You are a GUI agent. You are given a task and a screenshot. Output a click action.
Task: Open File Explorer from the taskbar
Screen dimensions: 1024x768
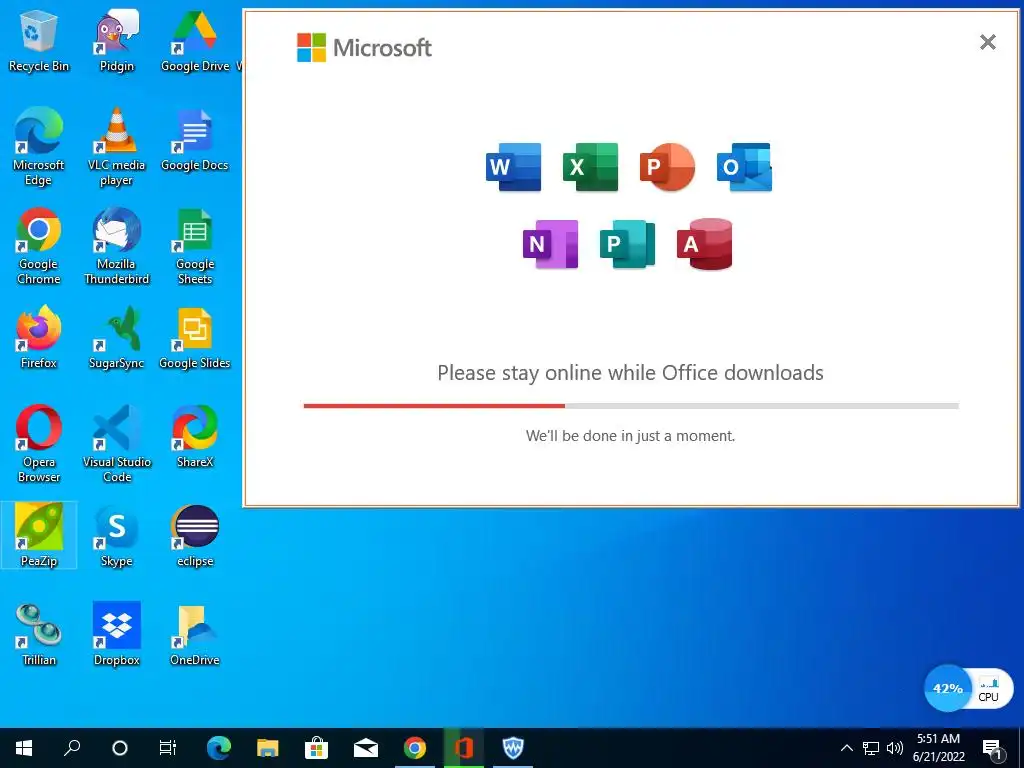[267, 748]
